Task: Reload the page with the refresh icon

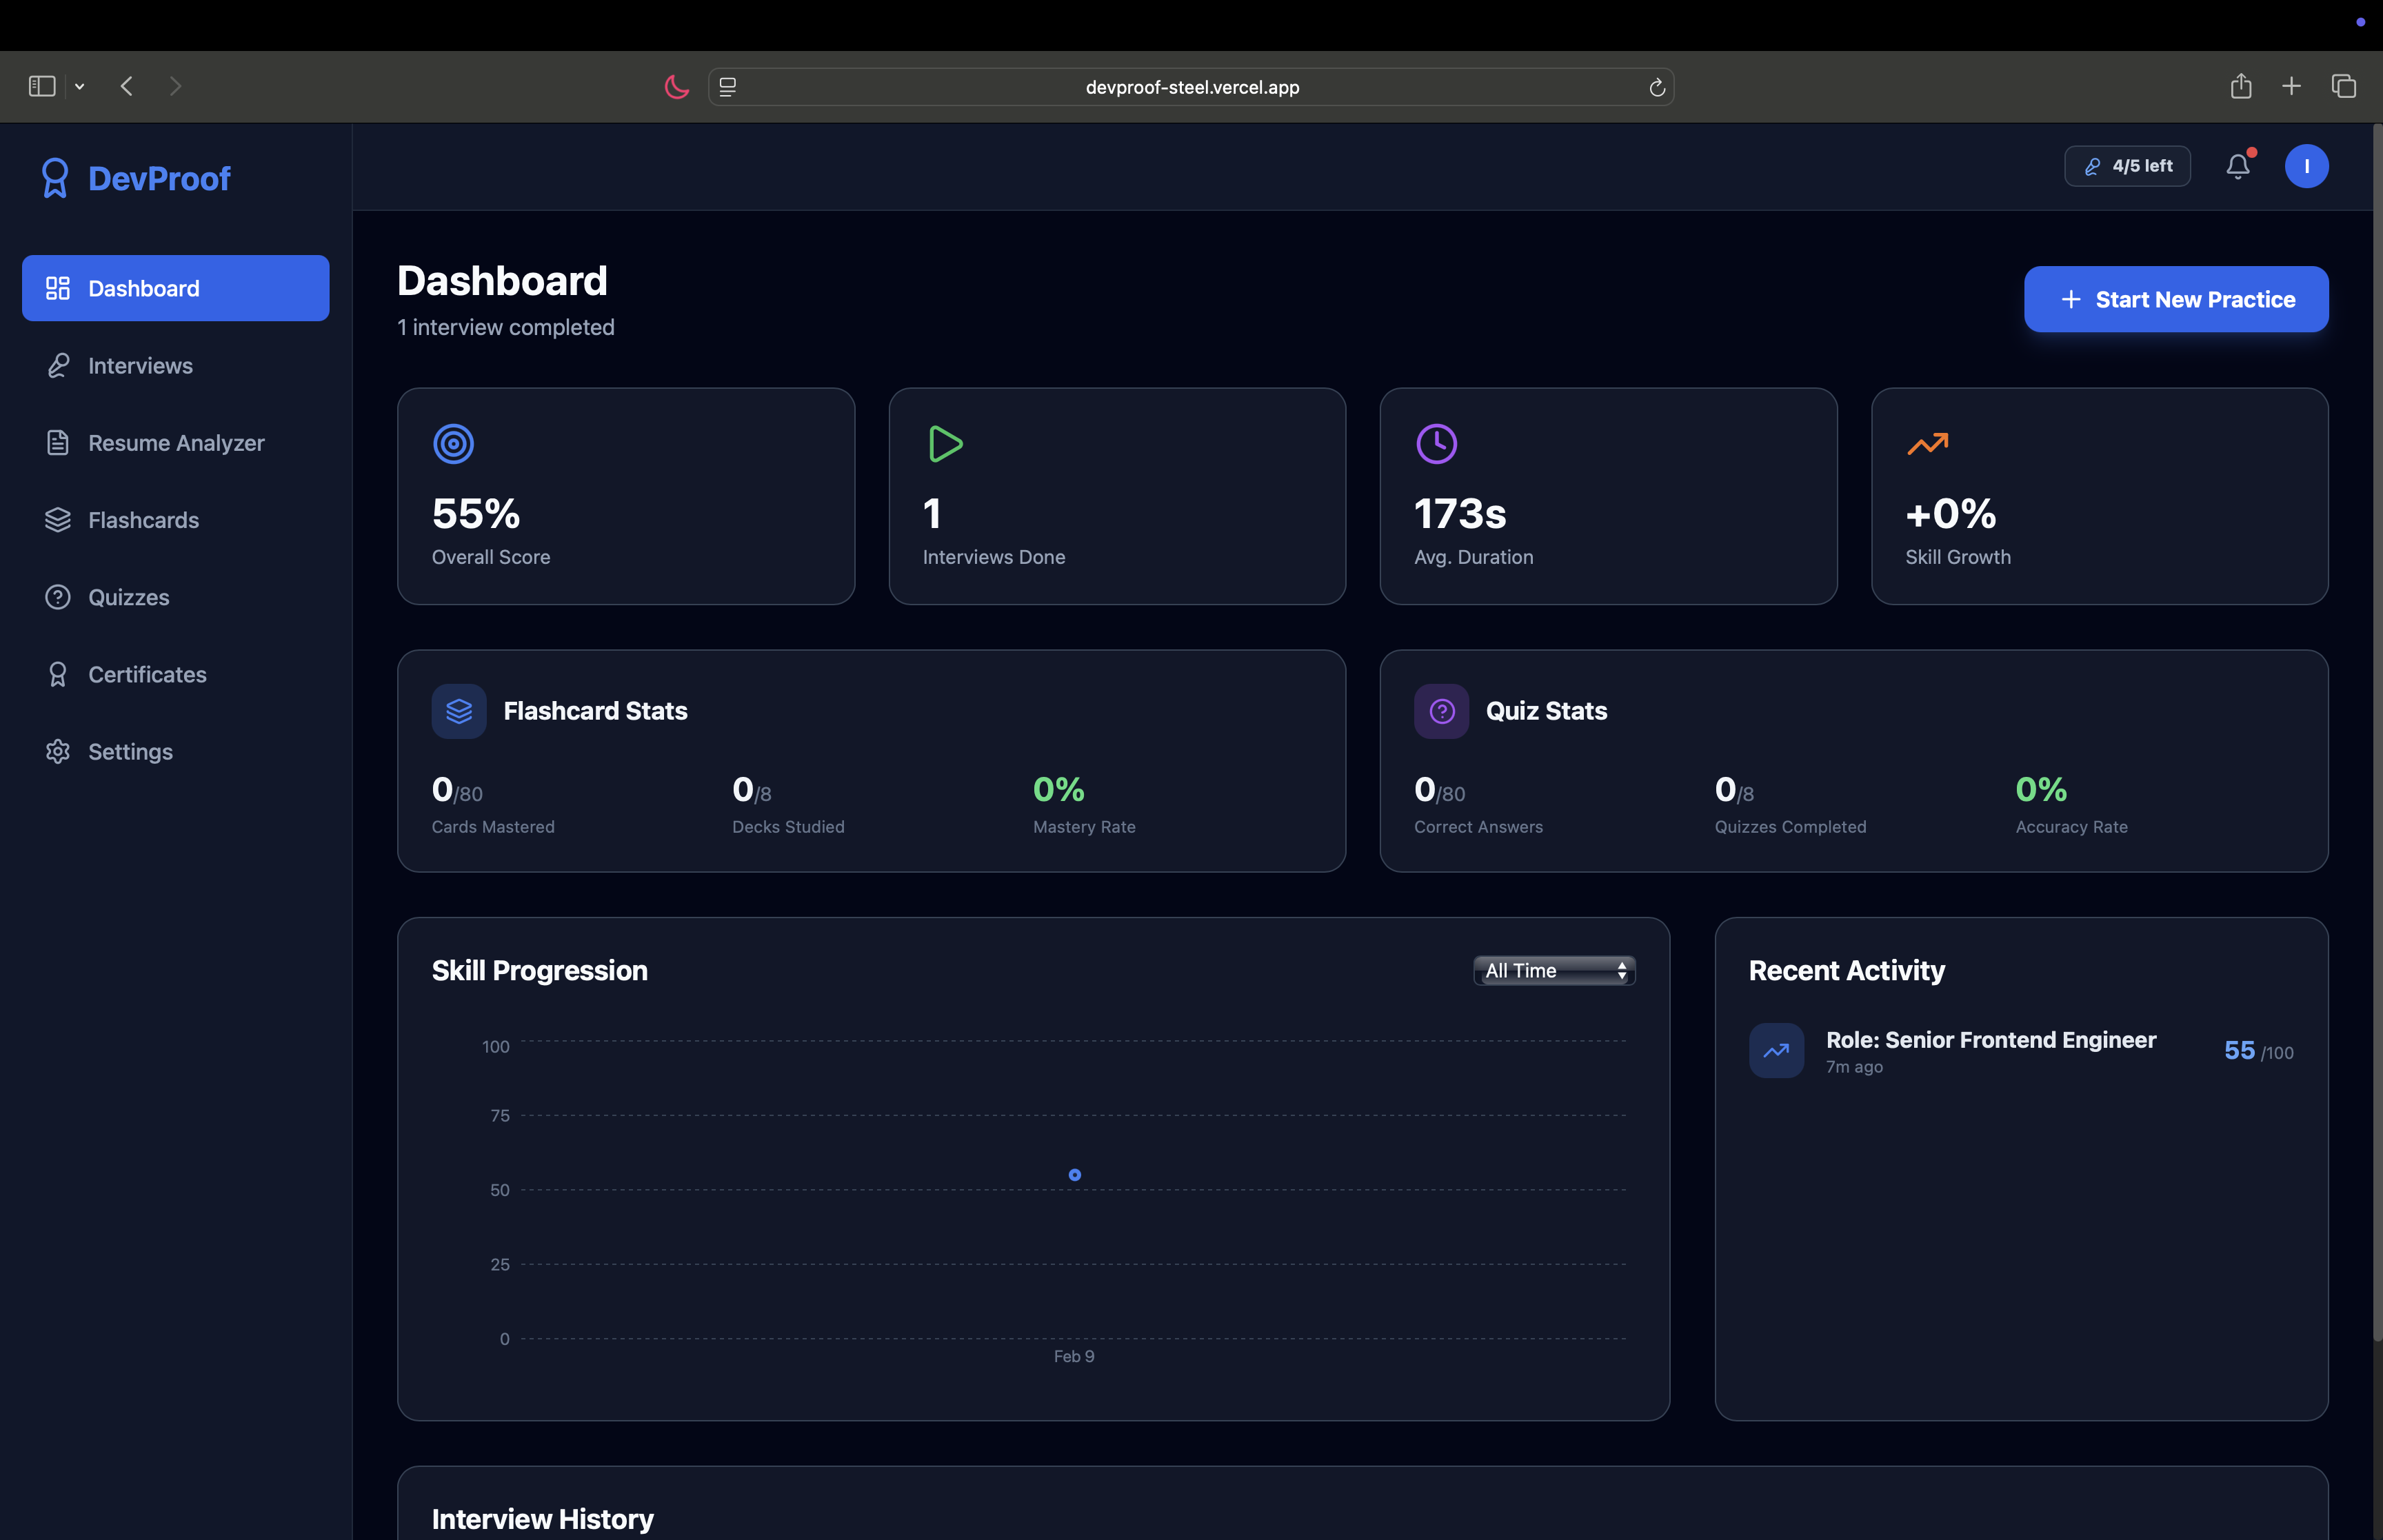Action: (1656, 87)
